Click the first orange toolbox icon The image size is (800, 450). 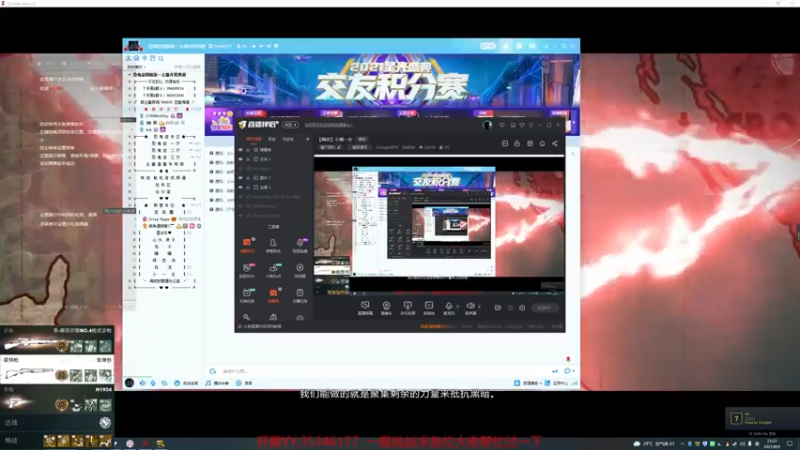pos(247,245)
